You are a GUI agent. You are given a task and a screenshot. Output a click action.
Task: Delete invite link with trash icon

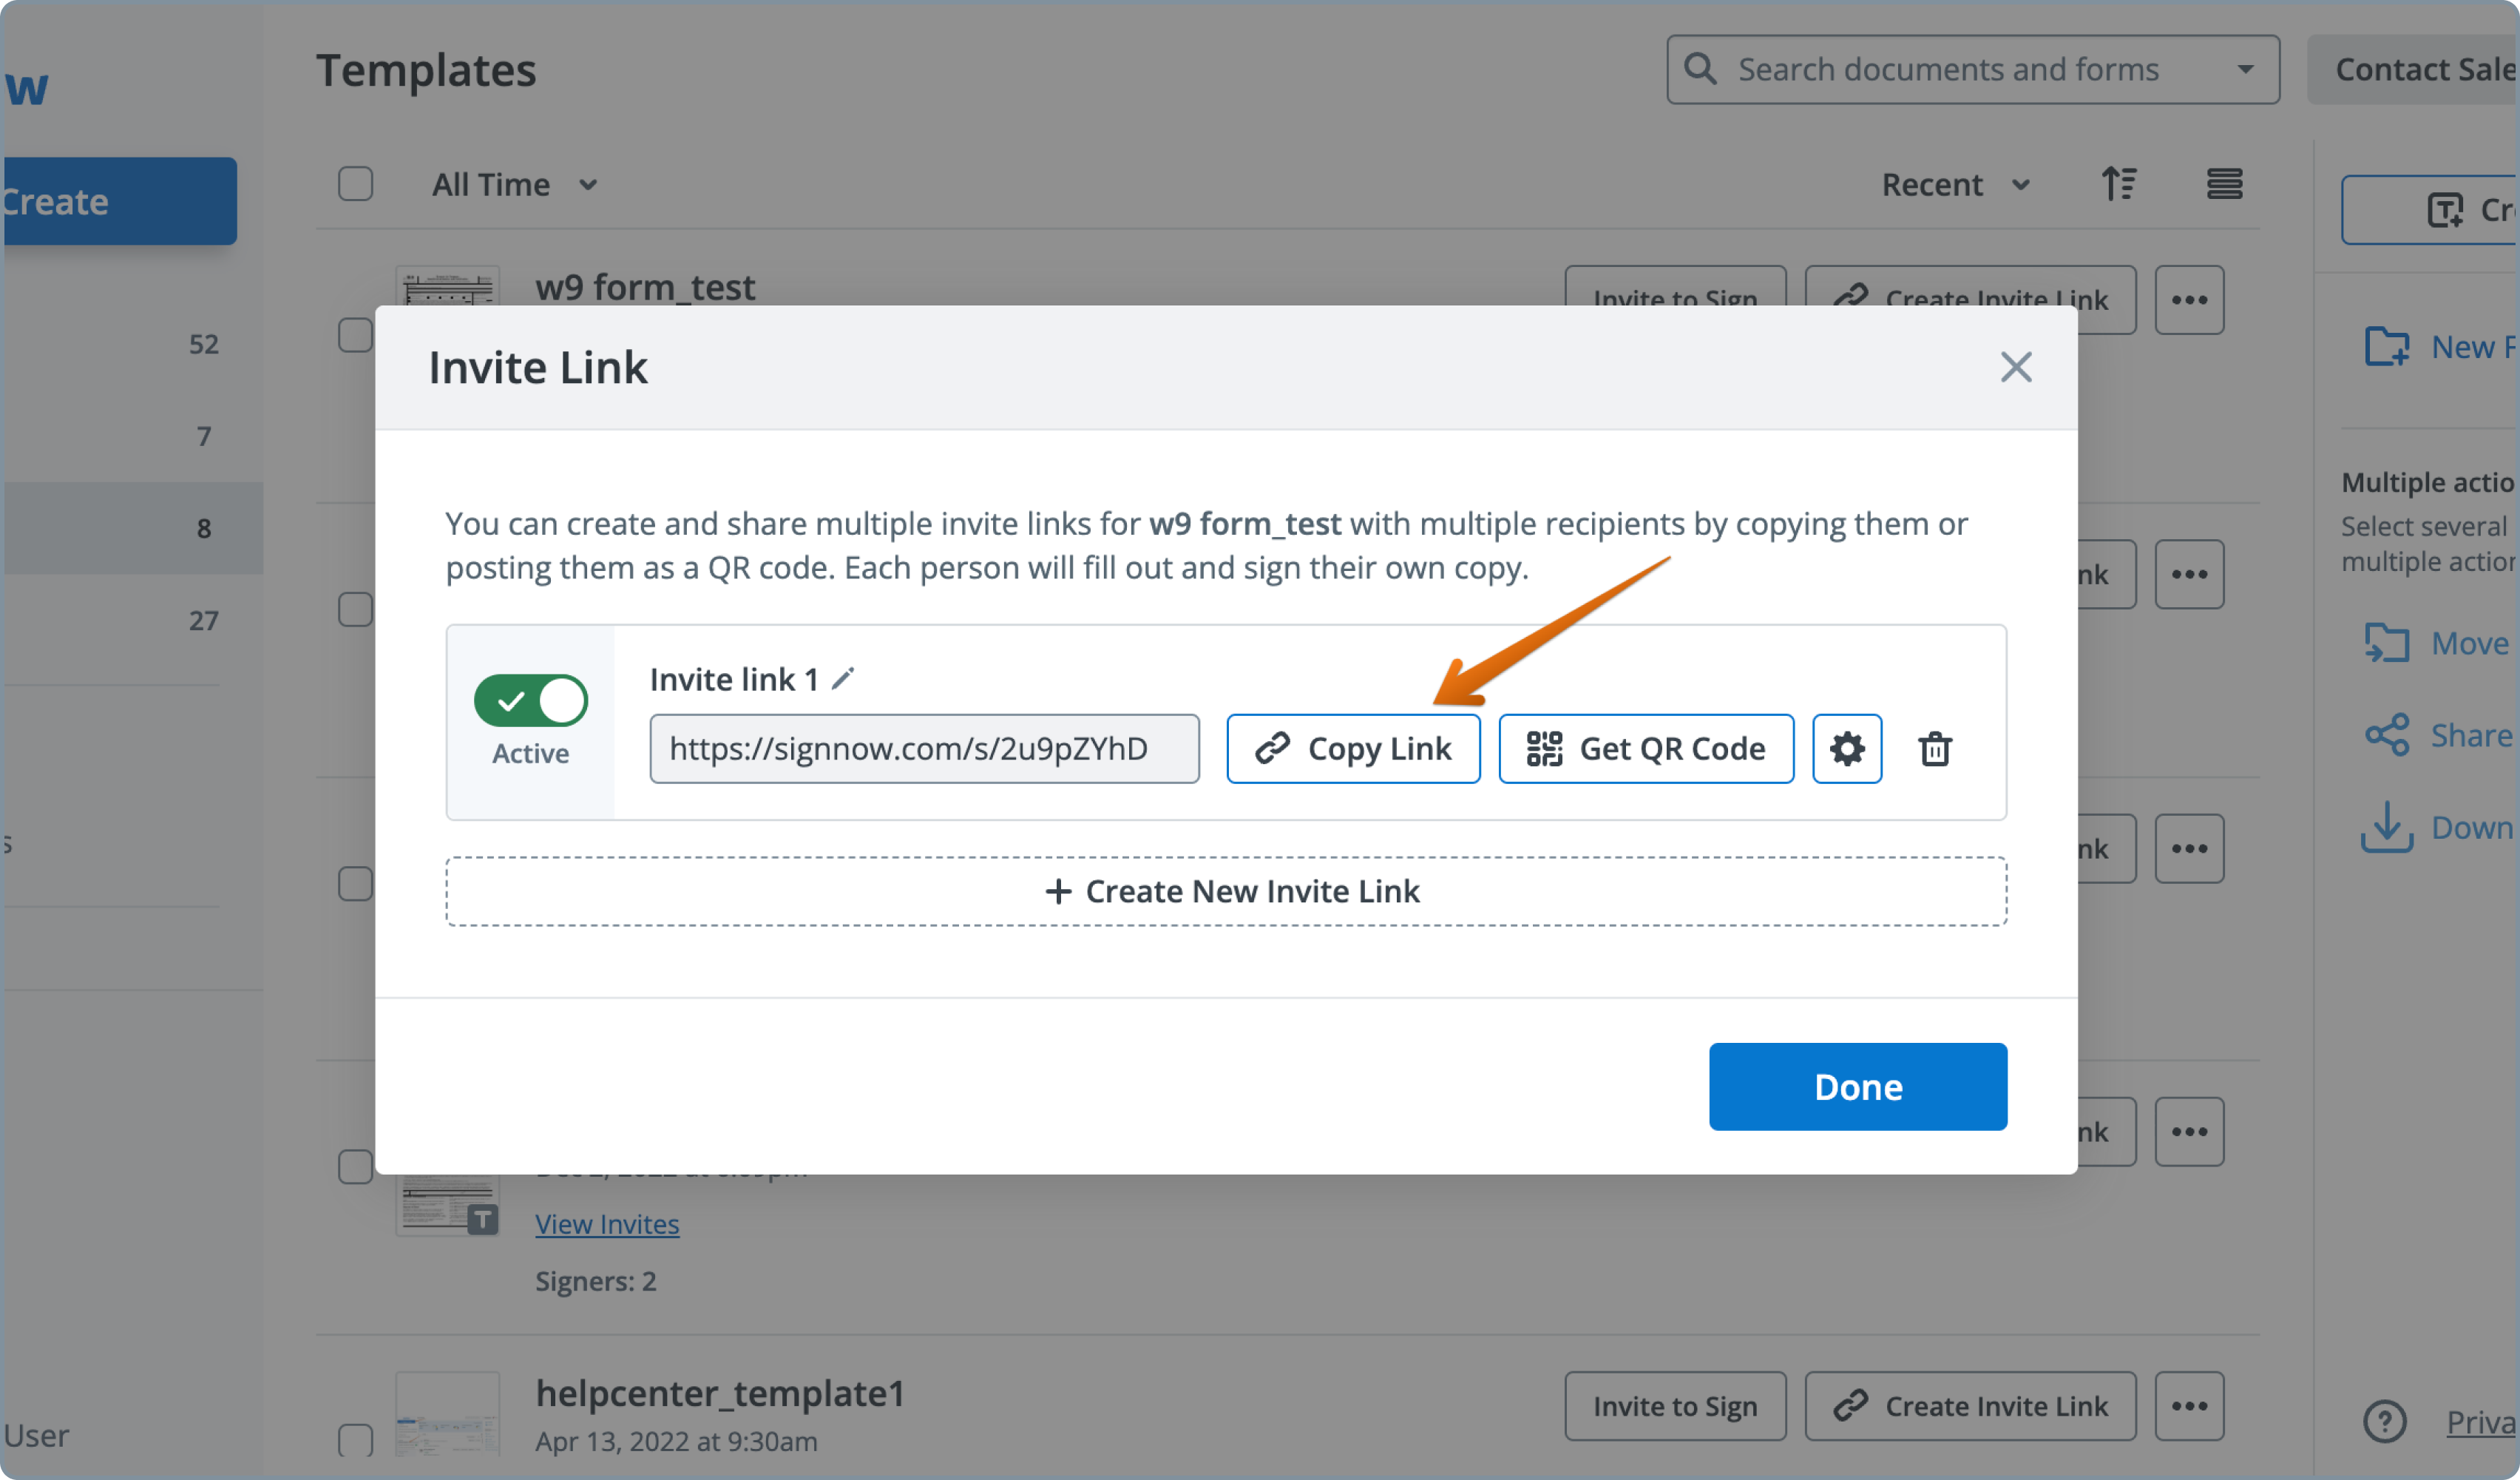[1934, 748]
